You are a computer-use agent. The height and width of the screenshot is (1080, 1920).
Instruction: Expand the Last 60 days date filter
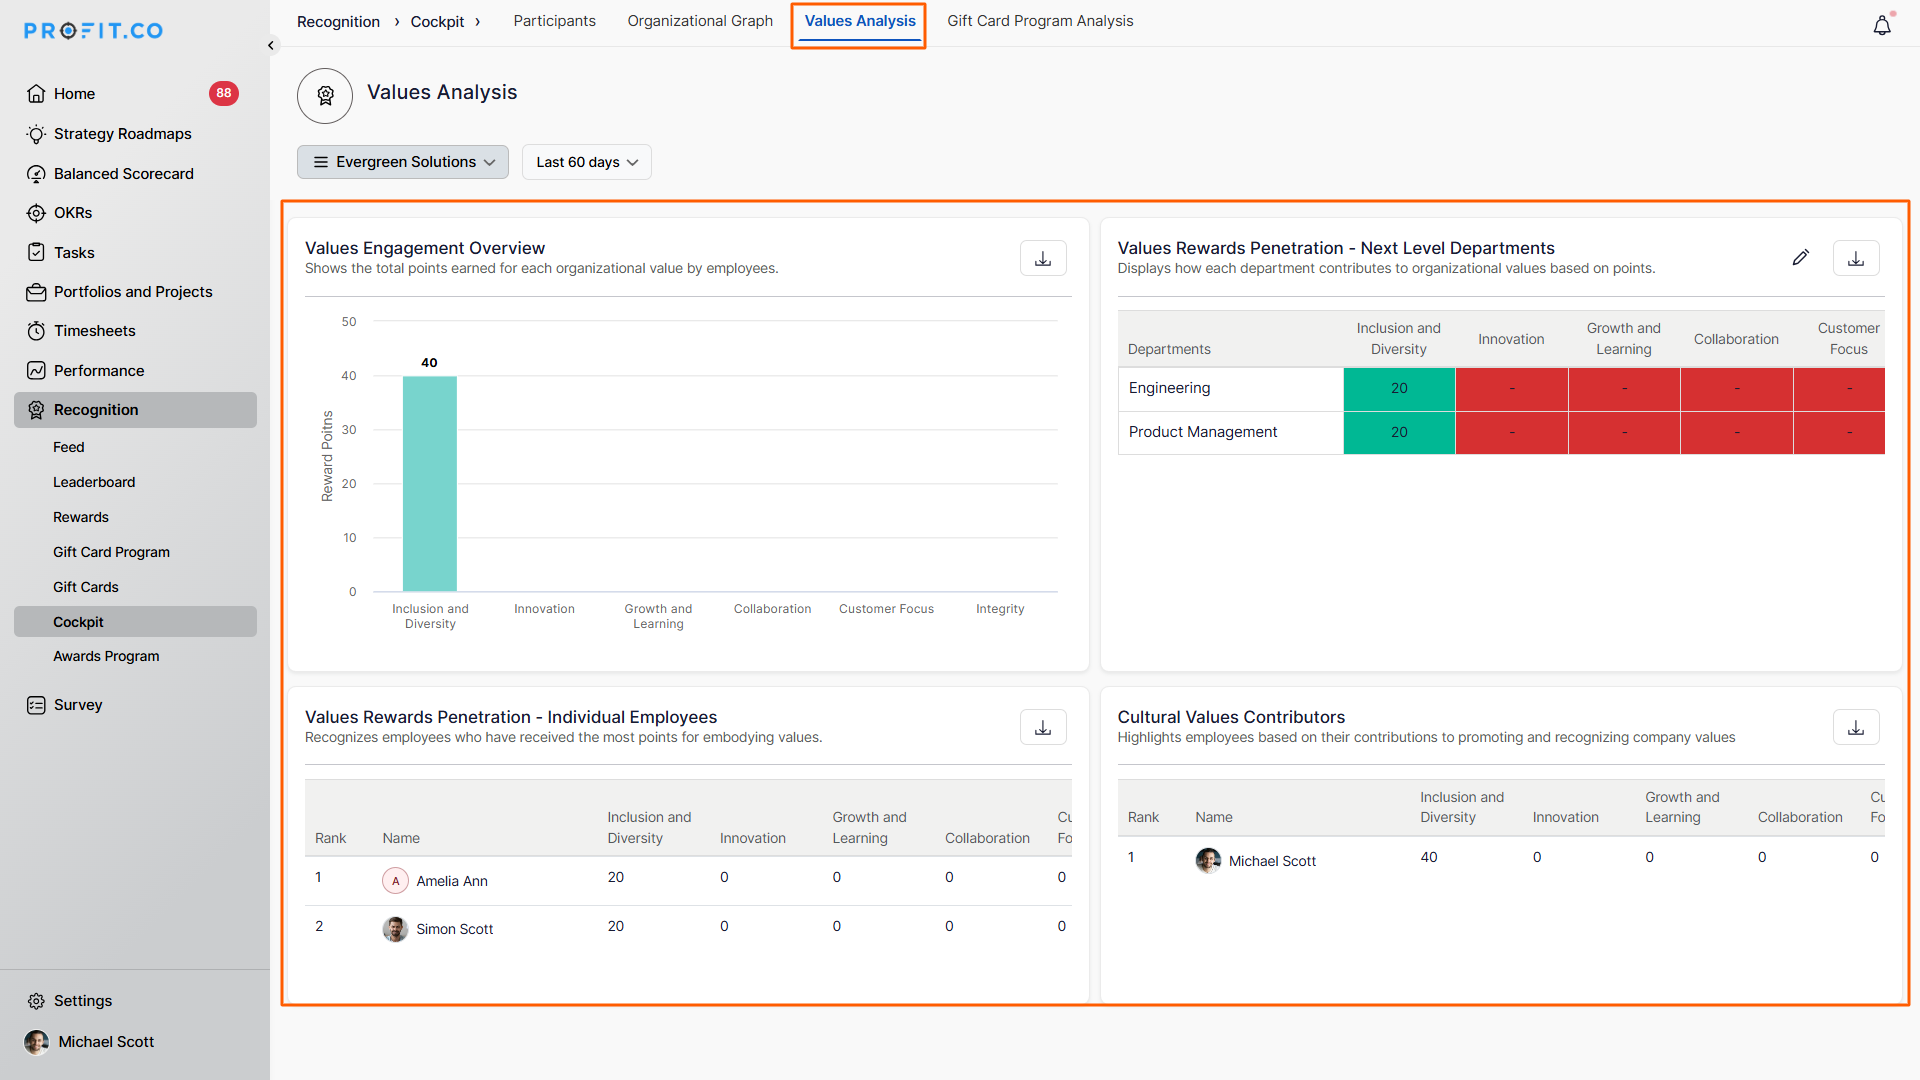(586, 162)
